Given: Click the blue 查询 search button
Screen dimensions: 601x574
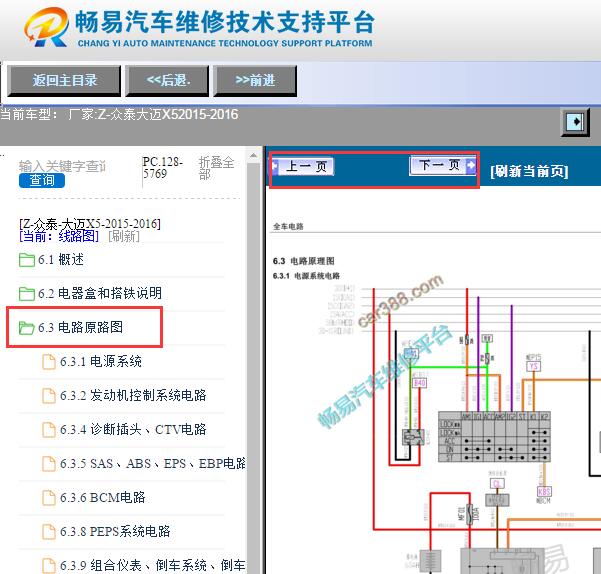Looking at the screenshot, I should [42, 180].
